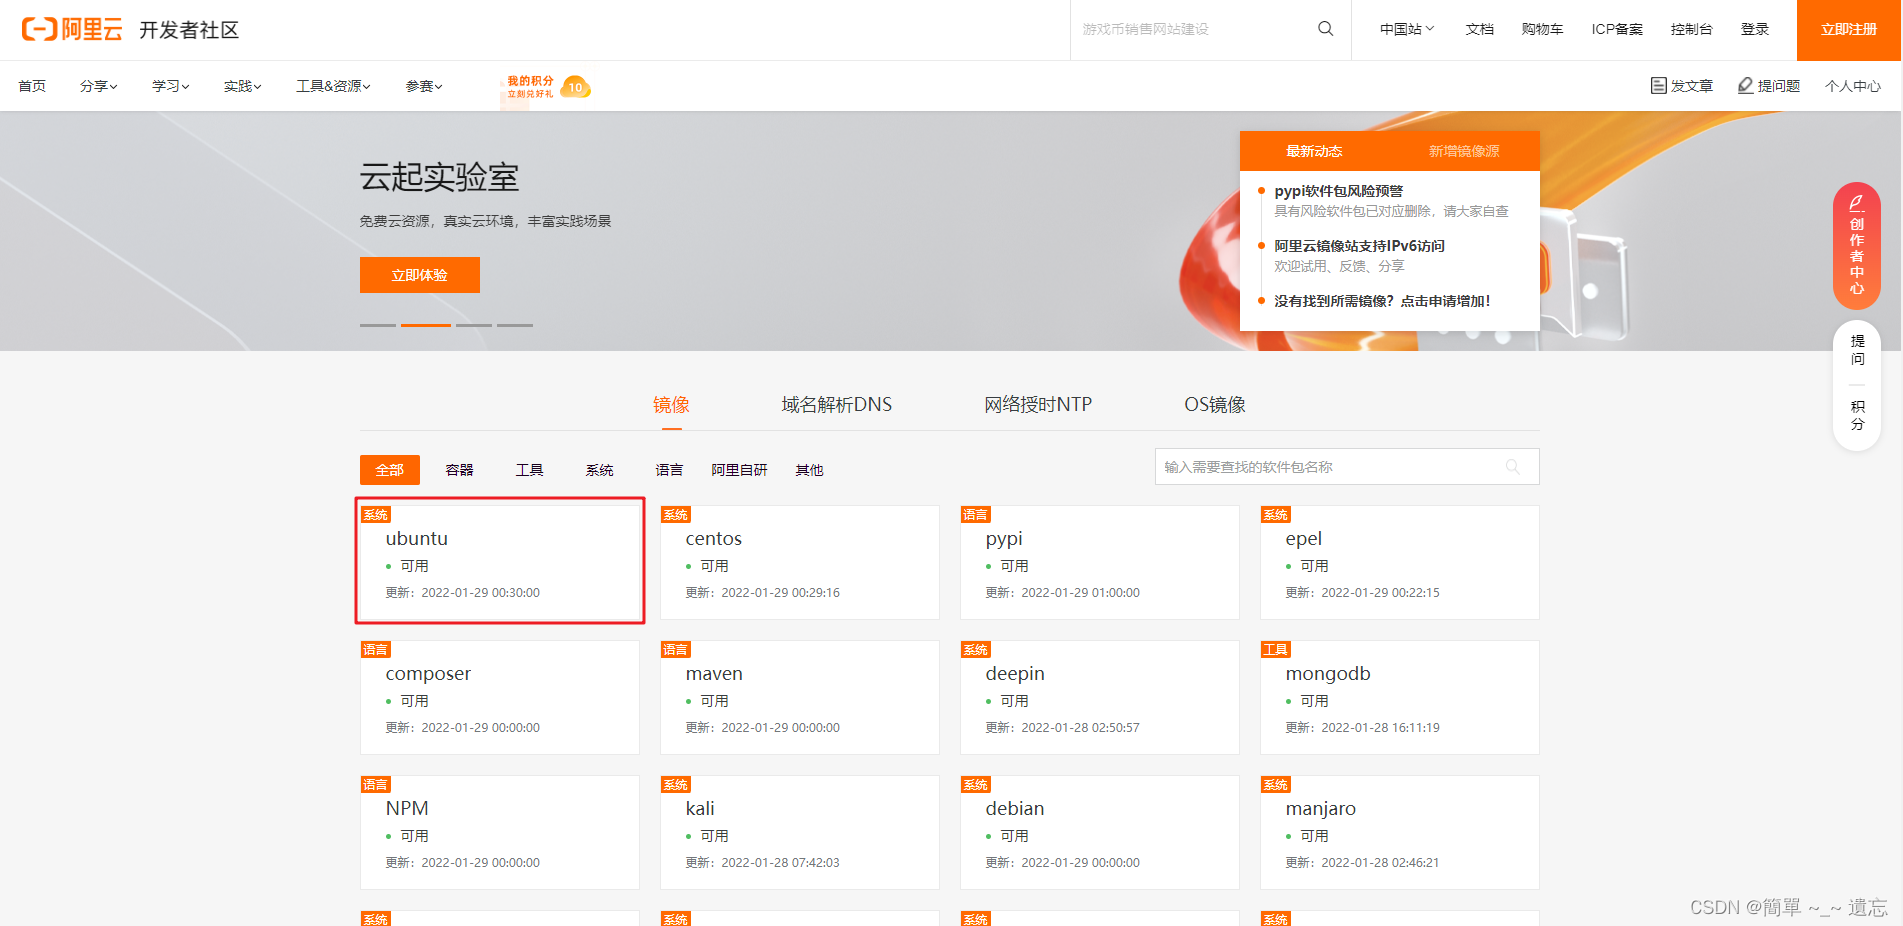Open 个人中心
This screenshot has width=1903, height=926.
(x=1853, y=86)
